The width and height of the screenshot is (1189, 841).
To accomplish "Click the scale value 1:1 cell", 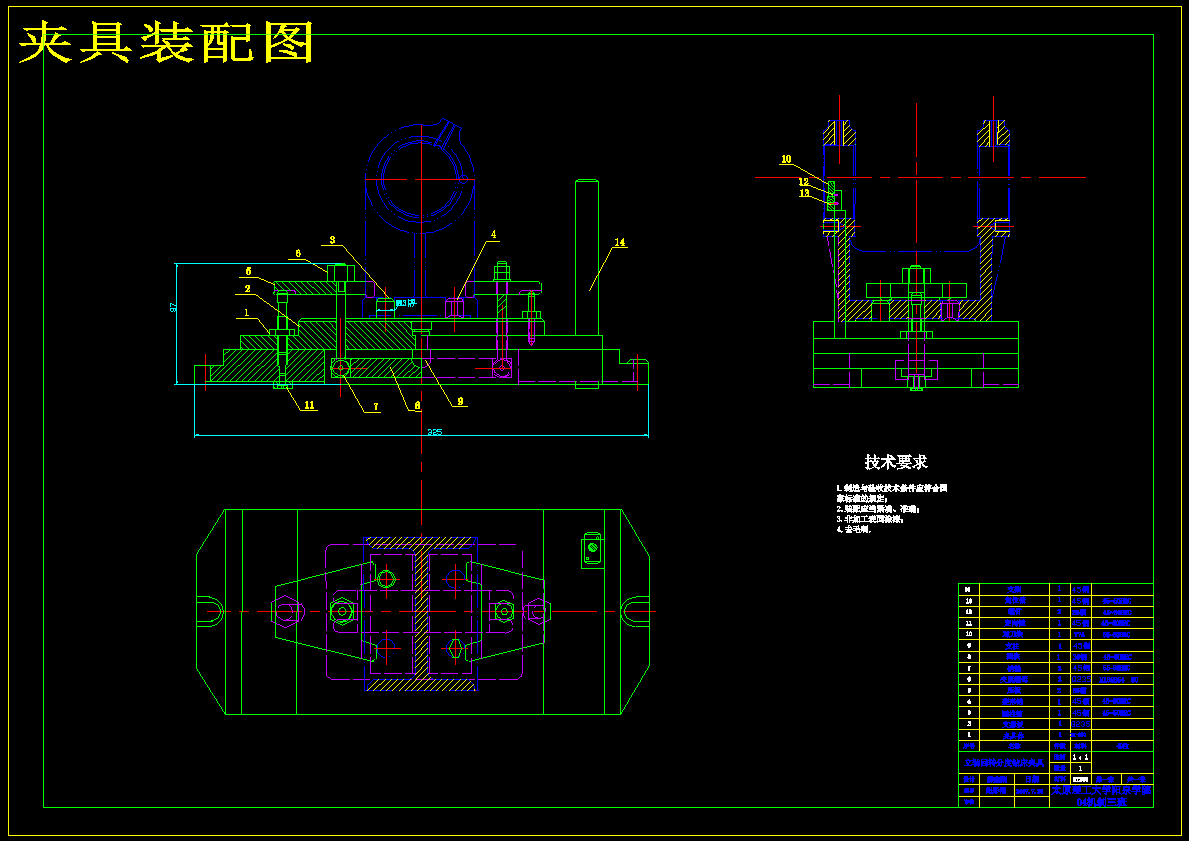I will point(1081,757).
